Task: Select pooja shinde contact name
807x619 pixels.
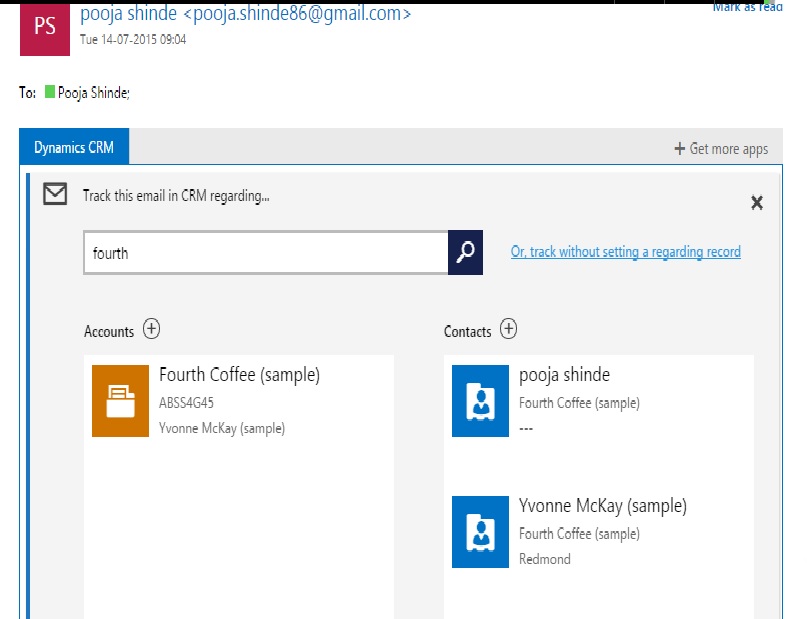Action: coord(564,375)
